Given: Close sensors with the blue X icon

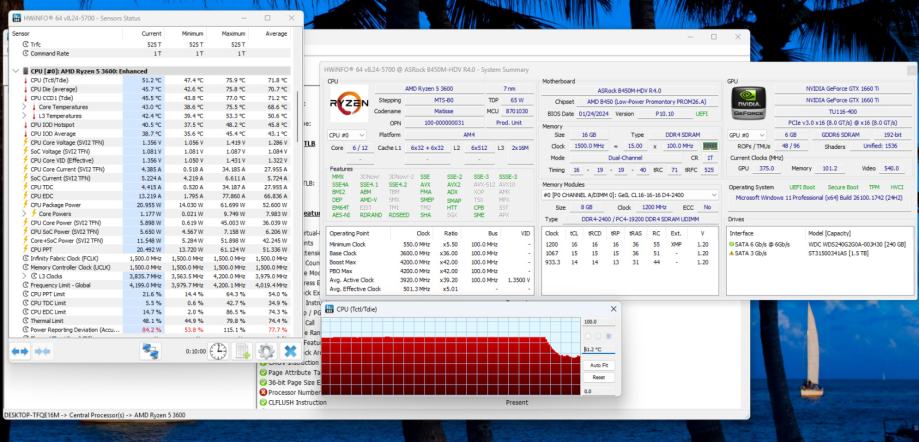Looking at the screenshot, I should click(290, 352).
